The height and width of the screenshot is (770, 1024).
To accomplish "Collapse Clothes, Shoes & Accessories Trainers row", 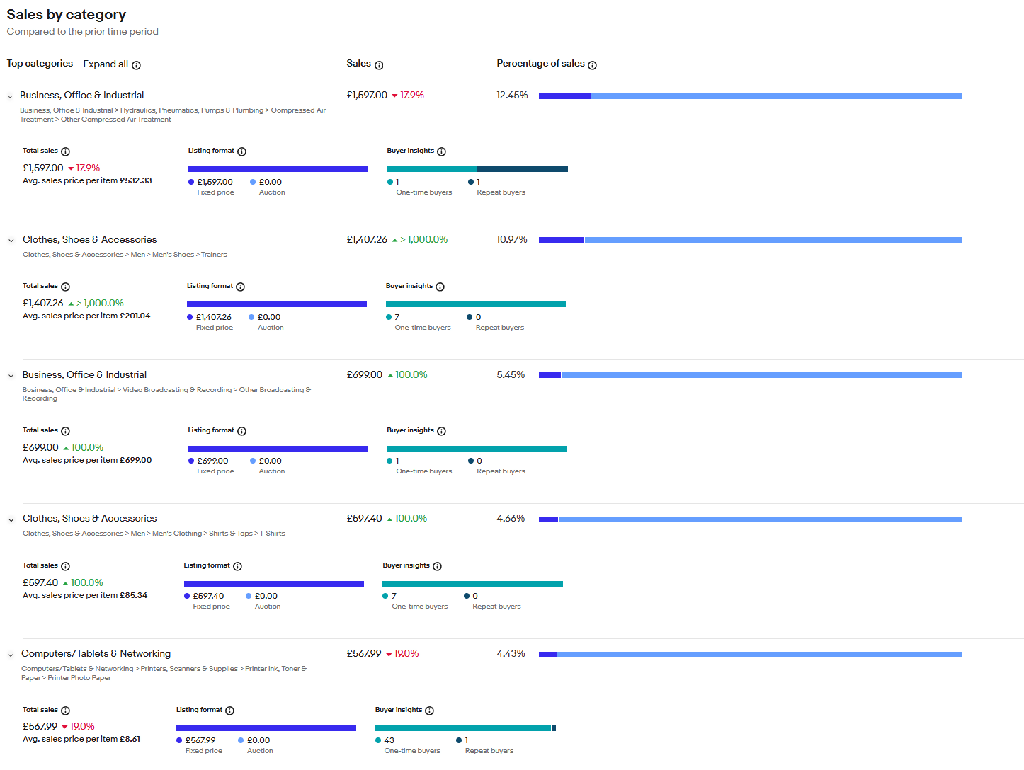I will 10,240.
